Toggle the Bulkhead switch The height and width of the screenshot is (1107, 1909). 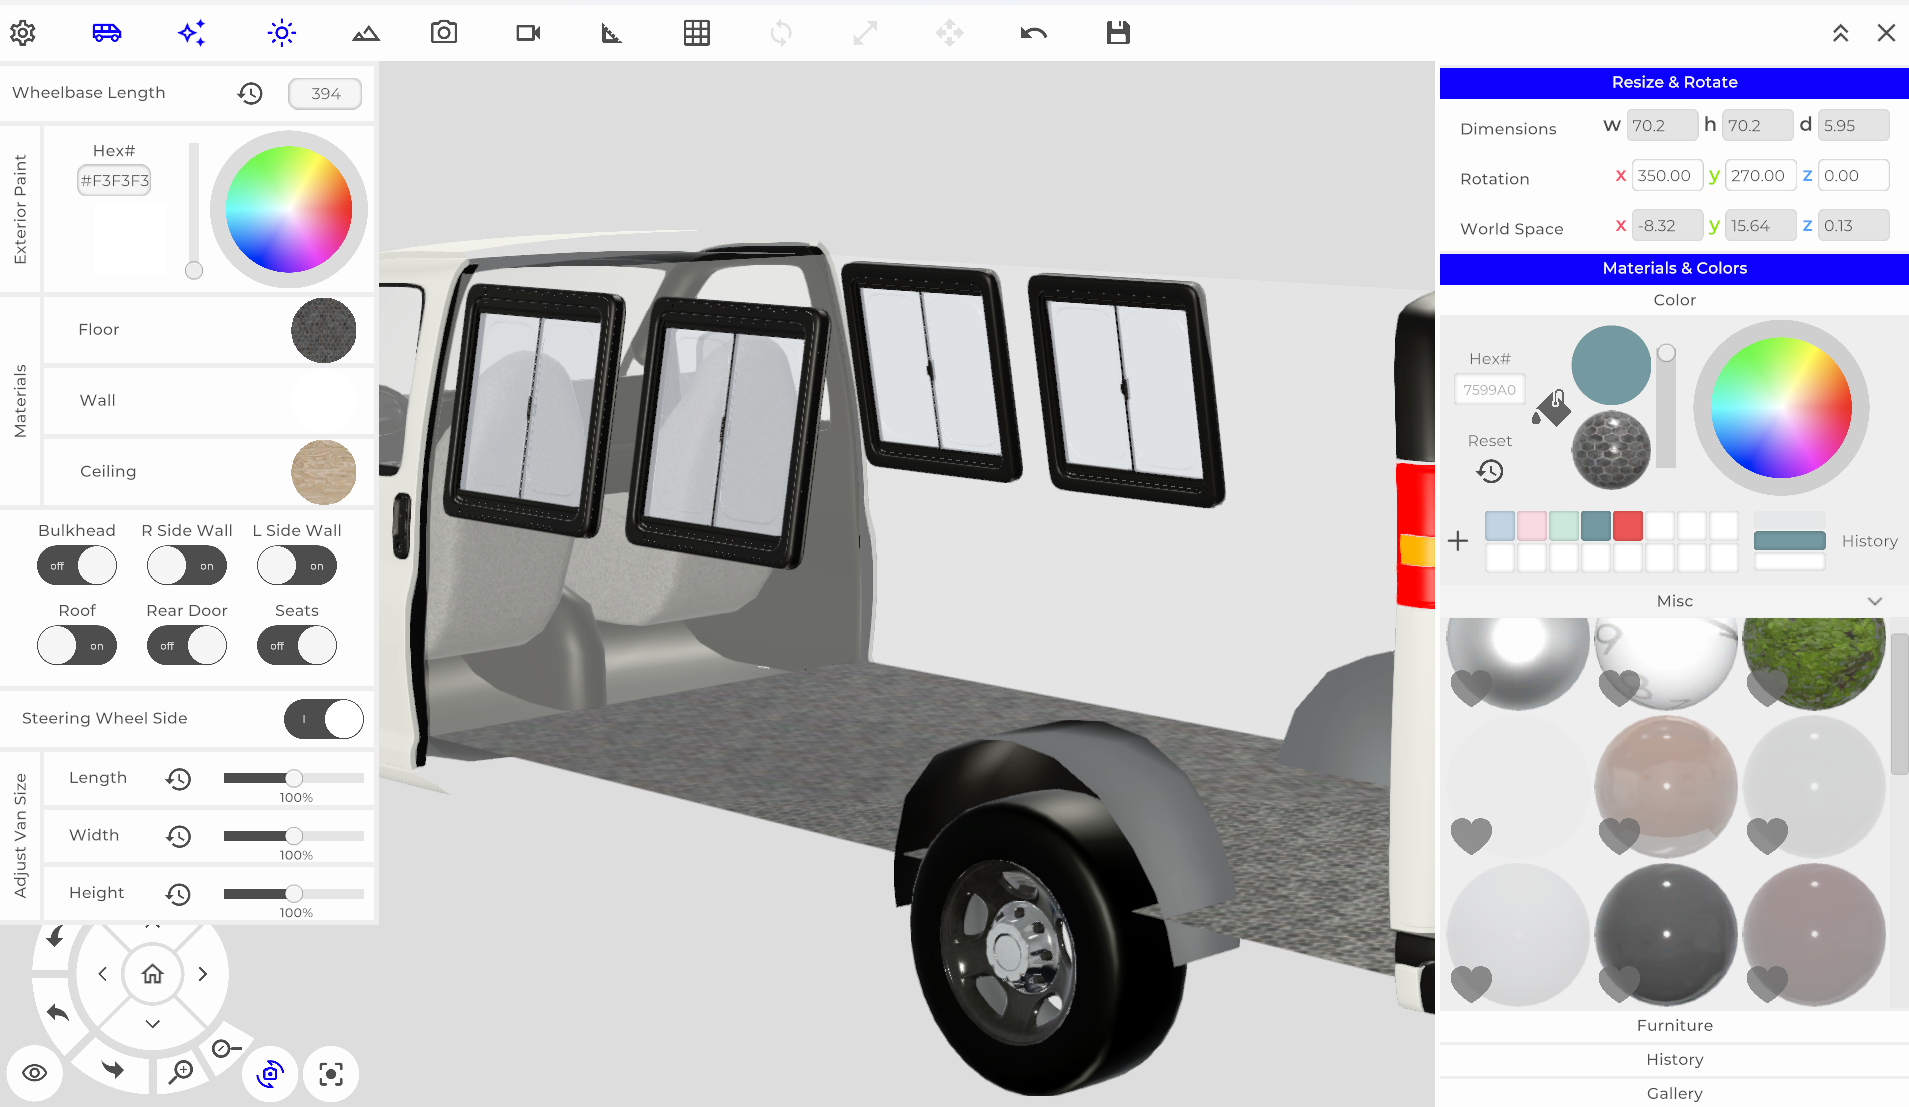click(77, 566)
